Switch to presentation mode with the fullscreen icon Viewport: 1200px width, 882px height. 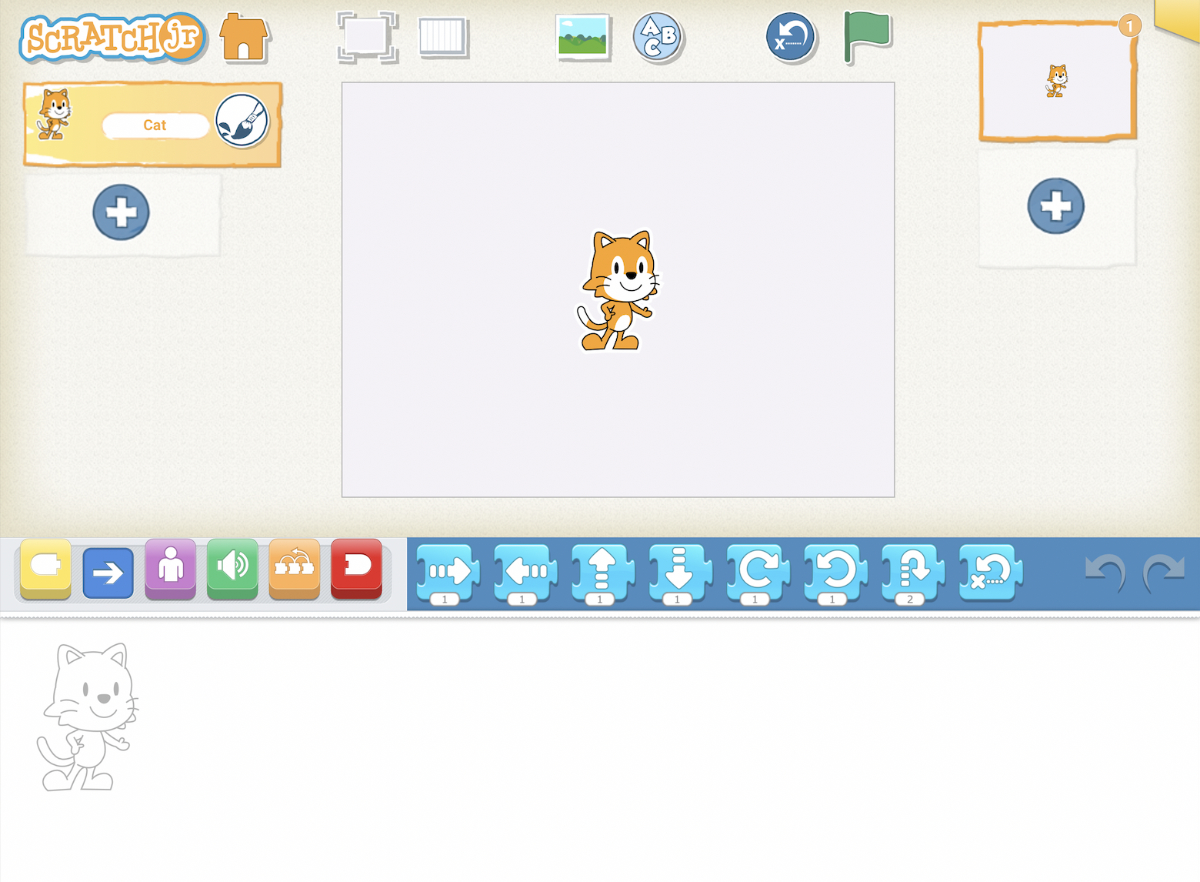pos(367,37)
